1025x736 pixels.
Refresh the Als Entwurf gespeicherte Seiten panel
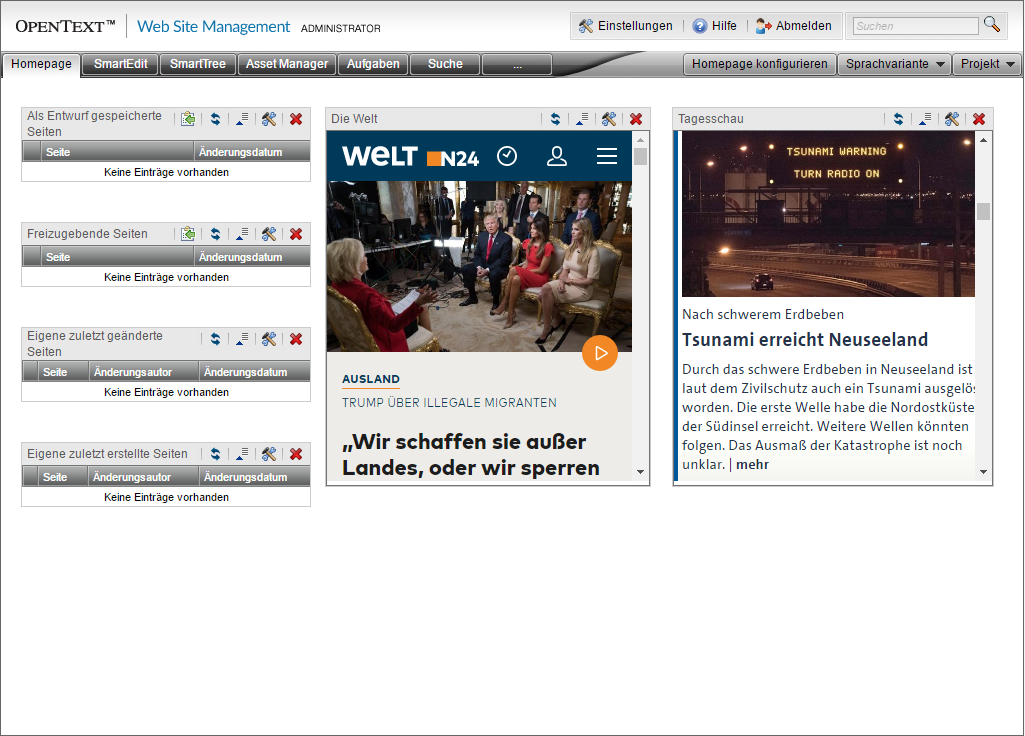pyautogui.click(x=215, y=119)
